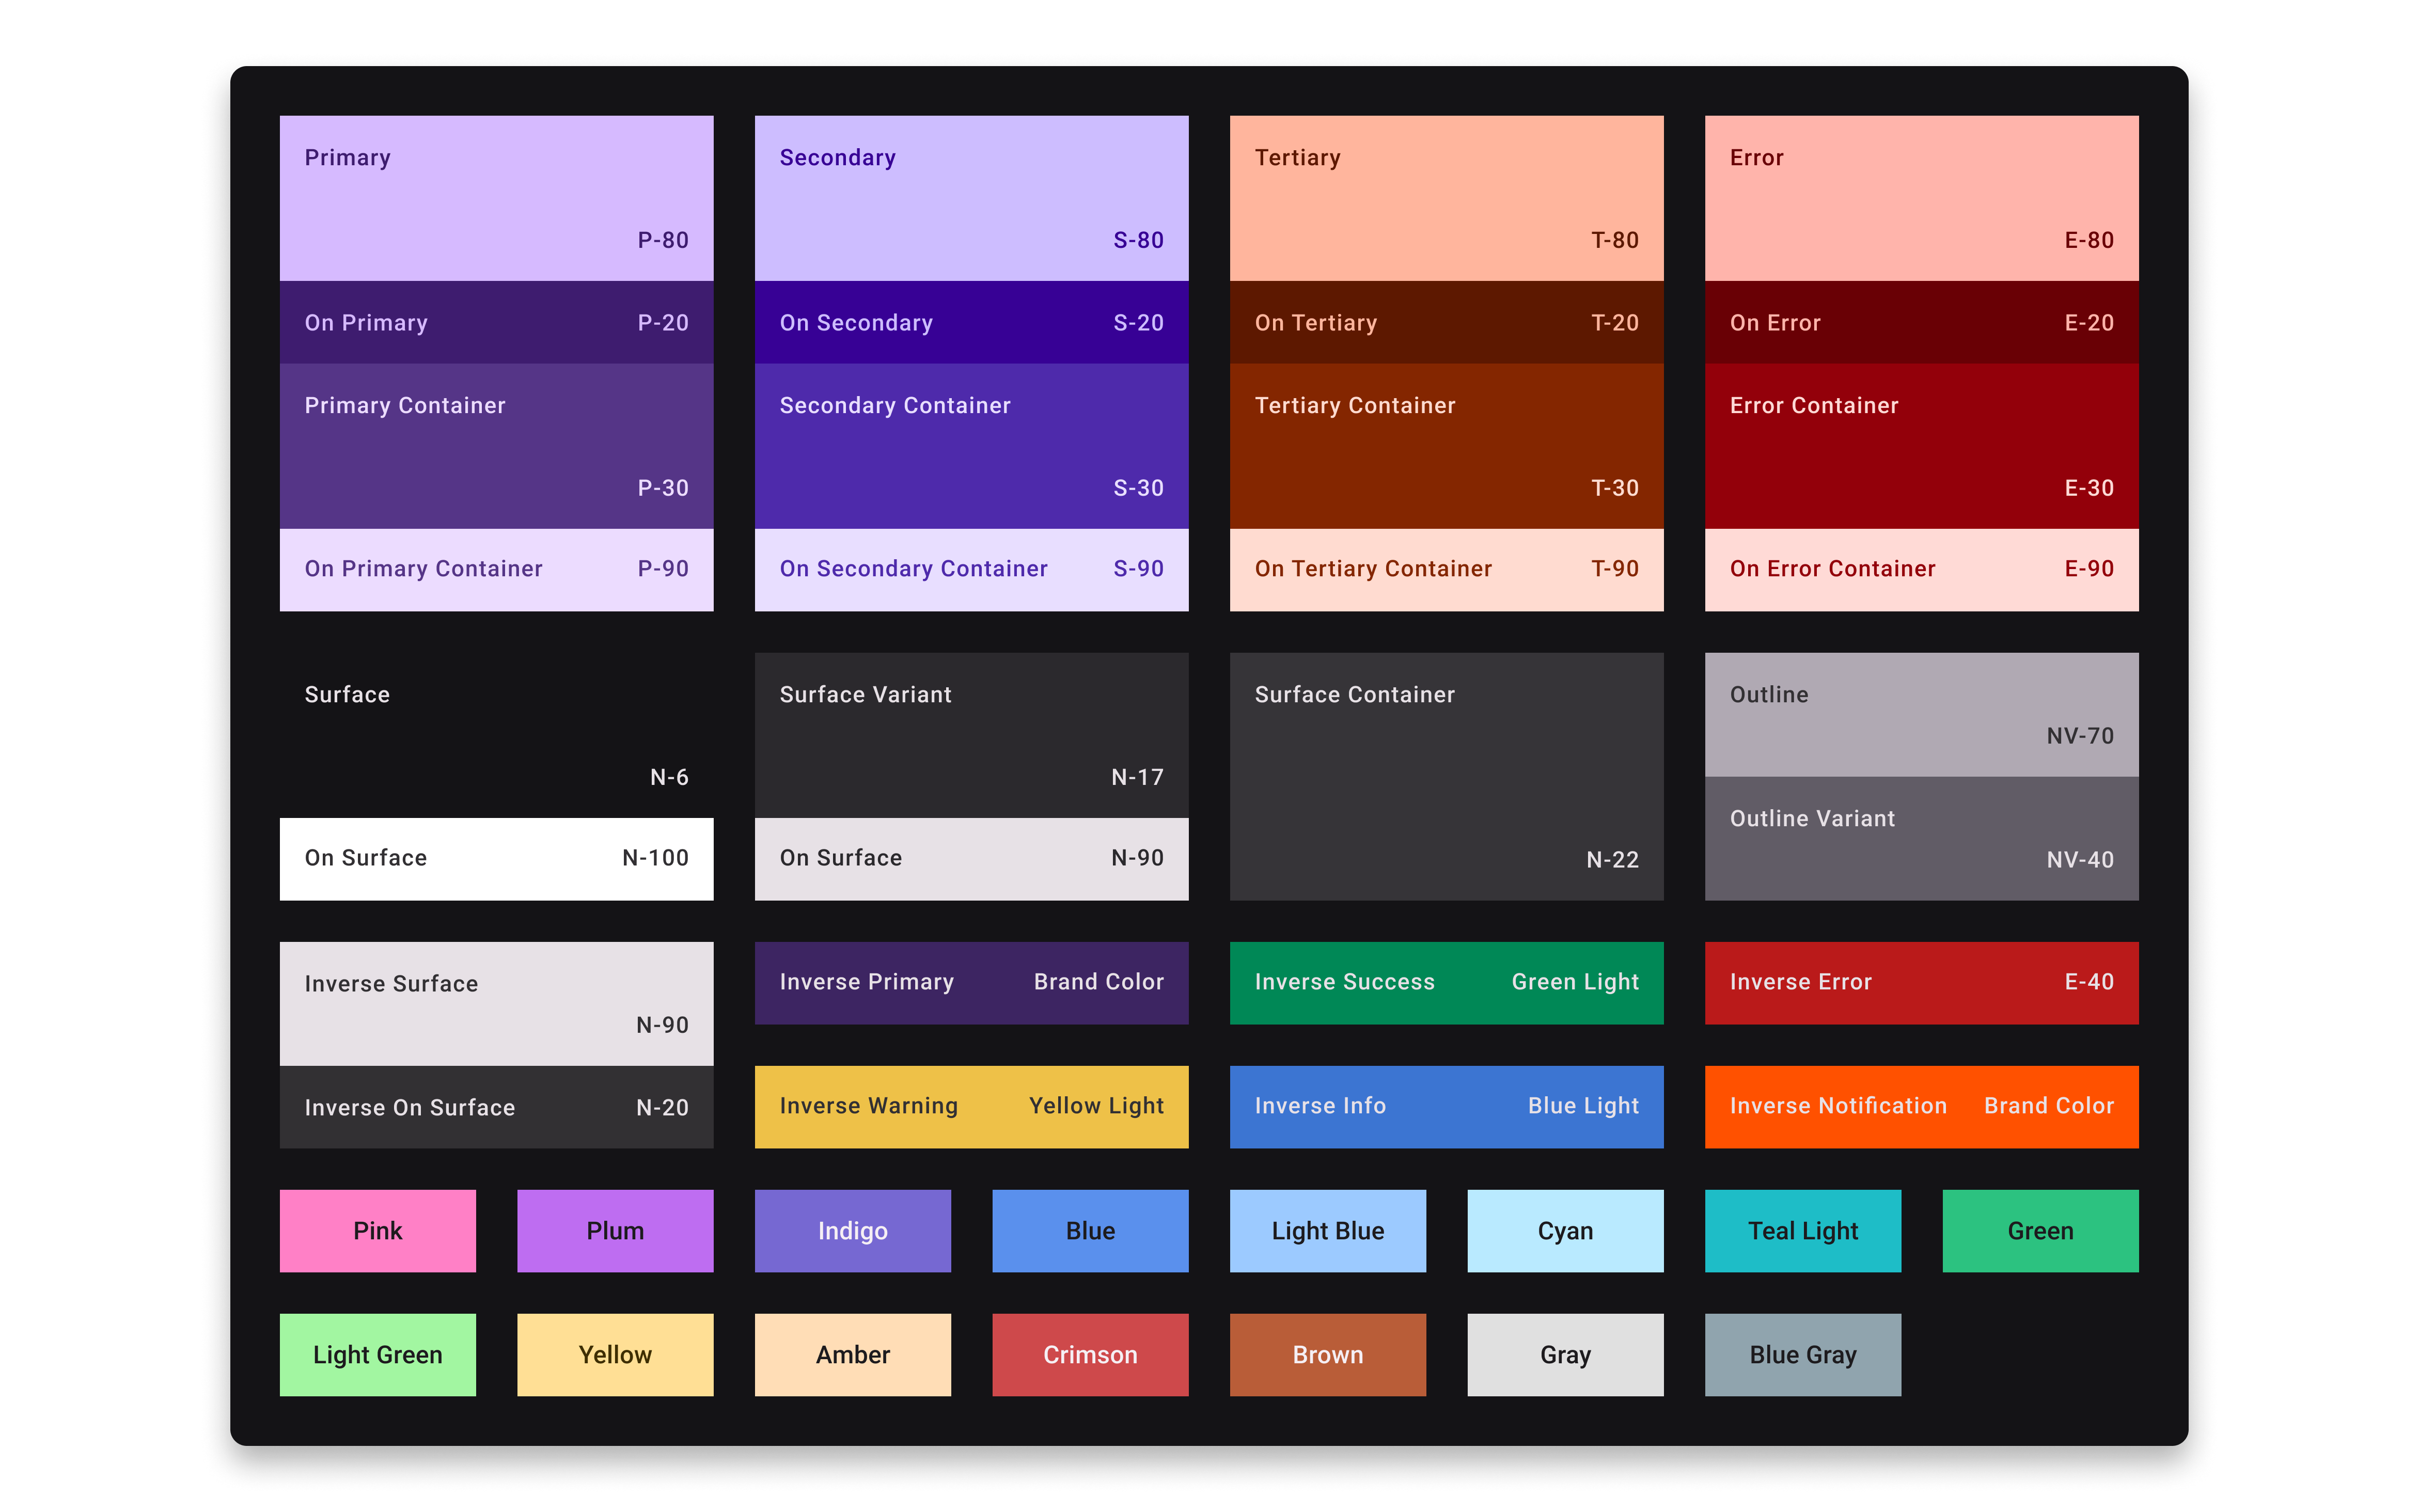Click the Inverse Warning Yellow Light swatch
Image resolution: width=2419 pixels, height=1512 pixels.
(x=970, y=1106)
